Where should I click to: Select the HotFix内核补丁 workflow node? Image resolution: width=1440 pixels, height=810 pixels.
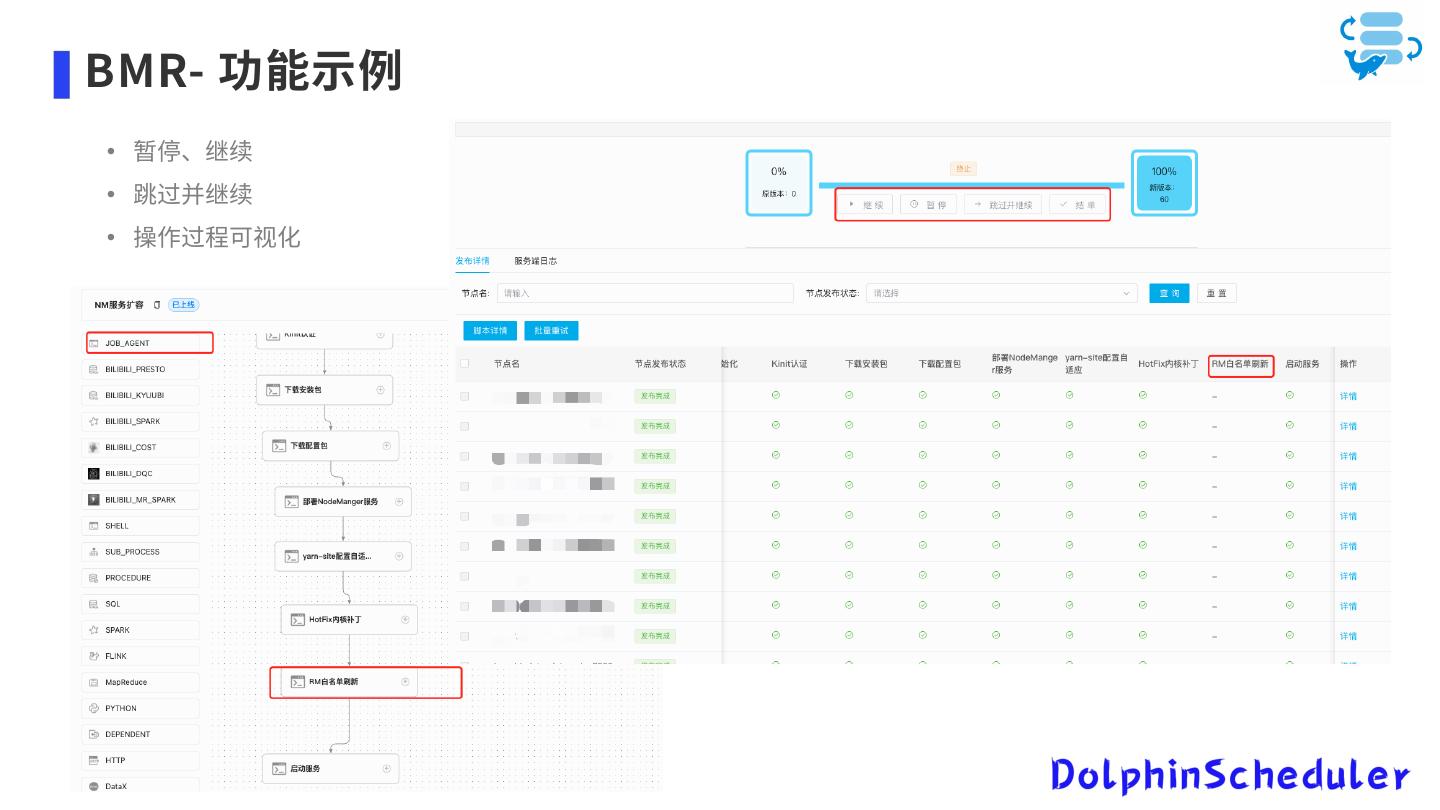pyautogui.click(x=349, y=619)
